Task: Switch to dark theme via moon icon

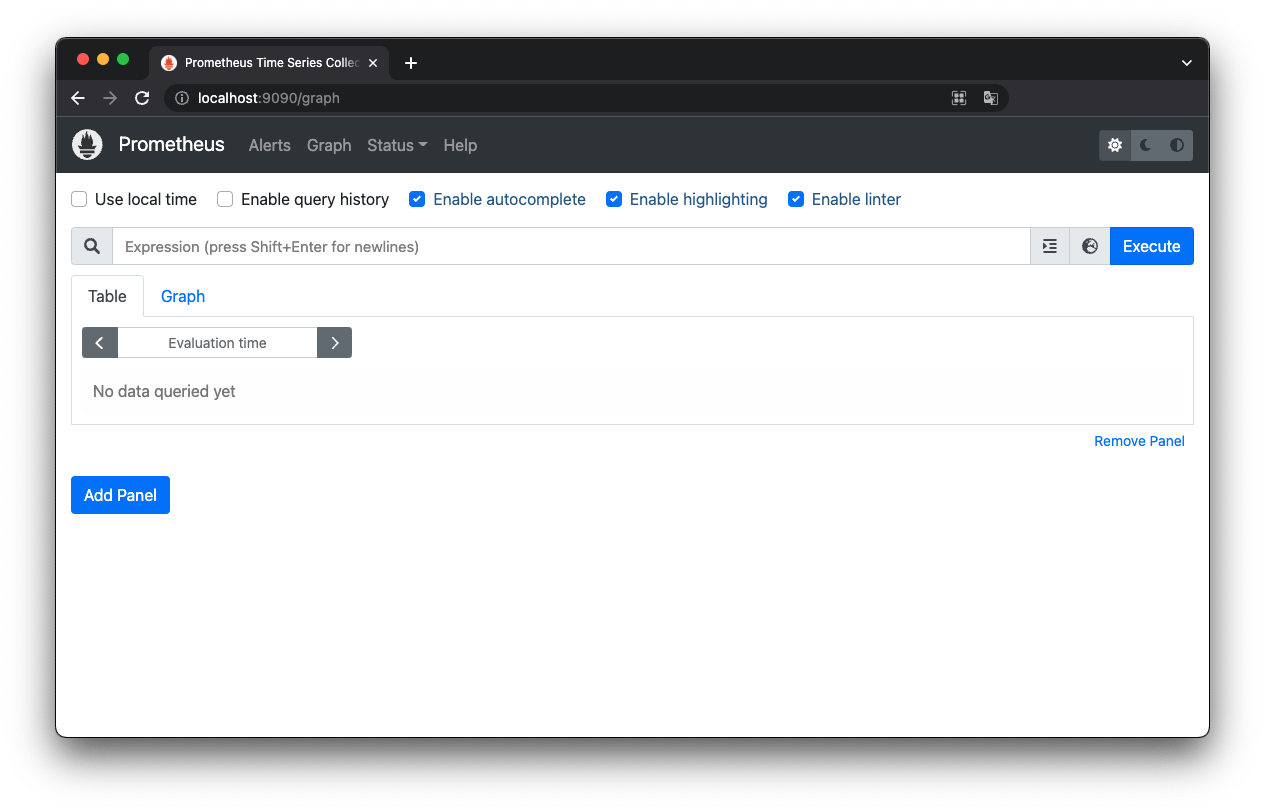Action: [1145, 145]
